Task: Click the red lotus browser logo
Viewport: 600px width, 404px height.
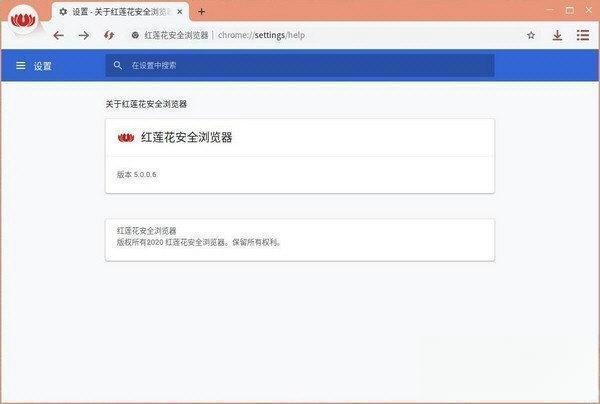Action: point(23,20)
